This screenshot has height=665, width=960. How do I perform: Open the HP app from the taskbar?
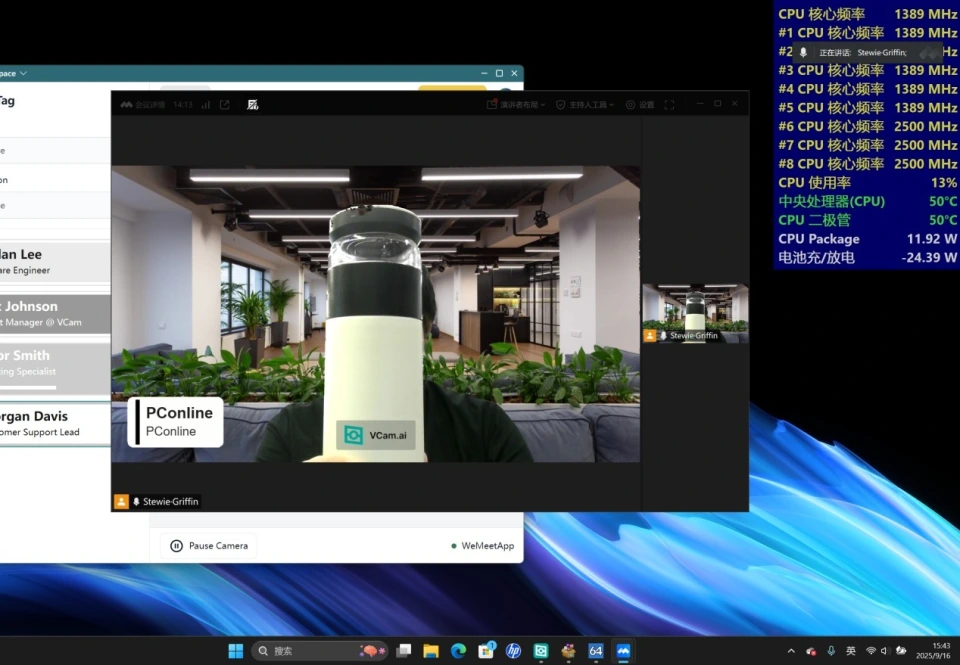(513, 651)
